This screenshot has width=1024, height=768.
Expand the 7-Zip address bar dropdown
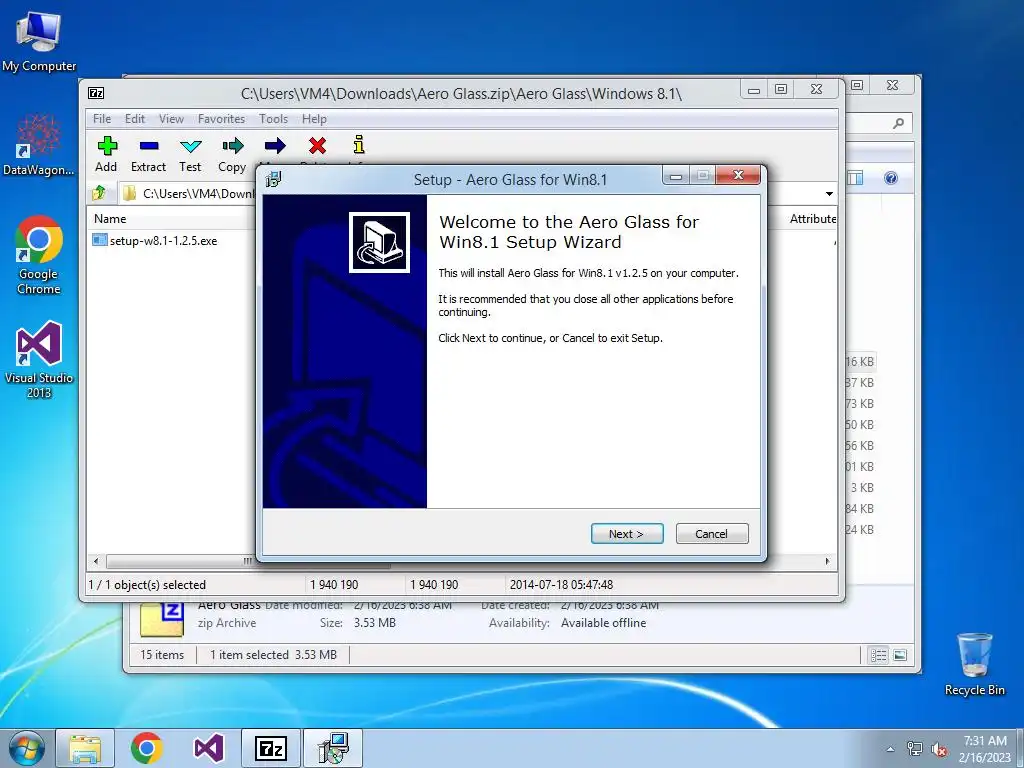coord(829,194)
